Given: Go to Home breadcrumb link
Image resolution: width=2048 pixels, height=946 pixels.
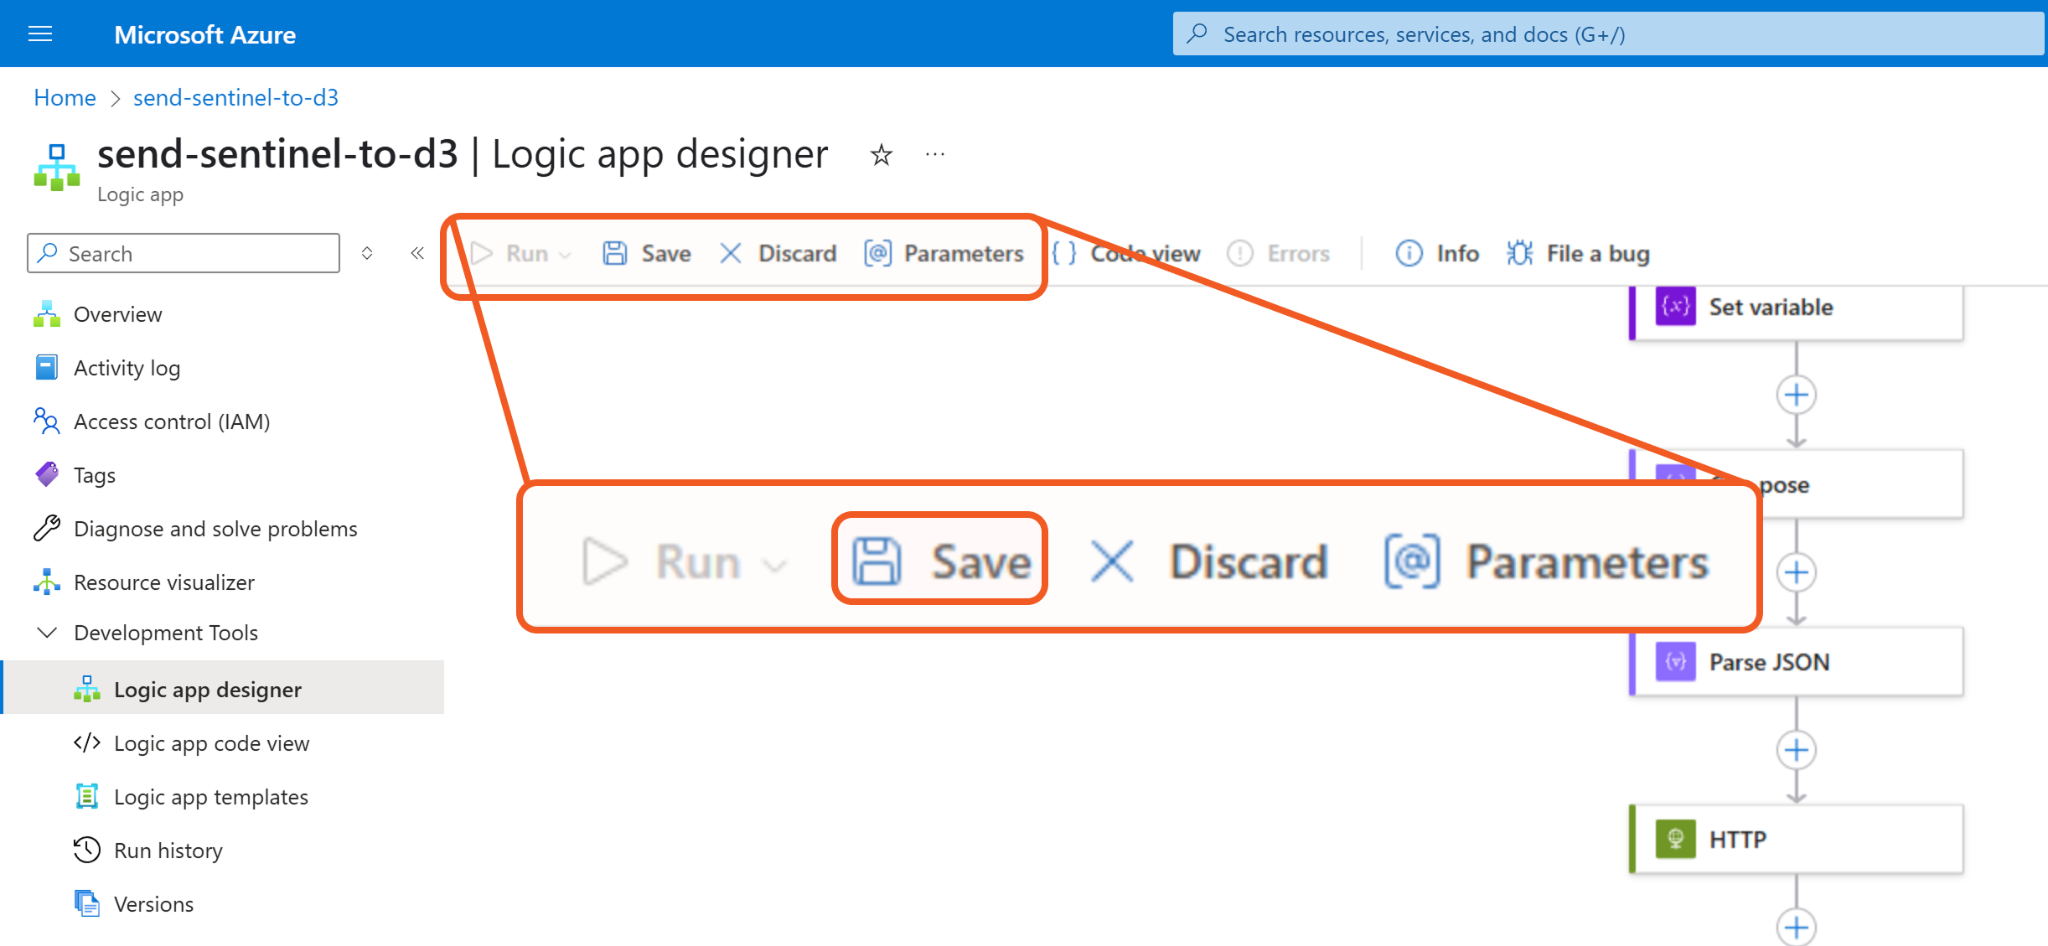Looking at the screenshot, I should 65,98.
